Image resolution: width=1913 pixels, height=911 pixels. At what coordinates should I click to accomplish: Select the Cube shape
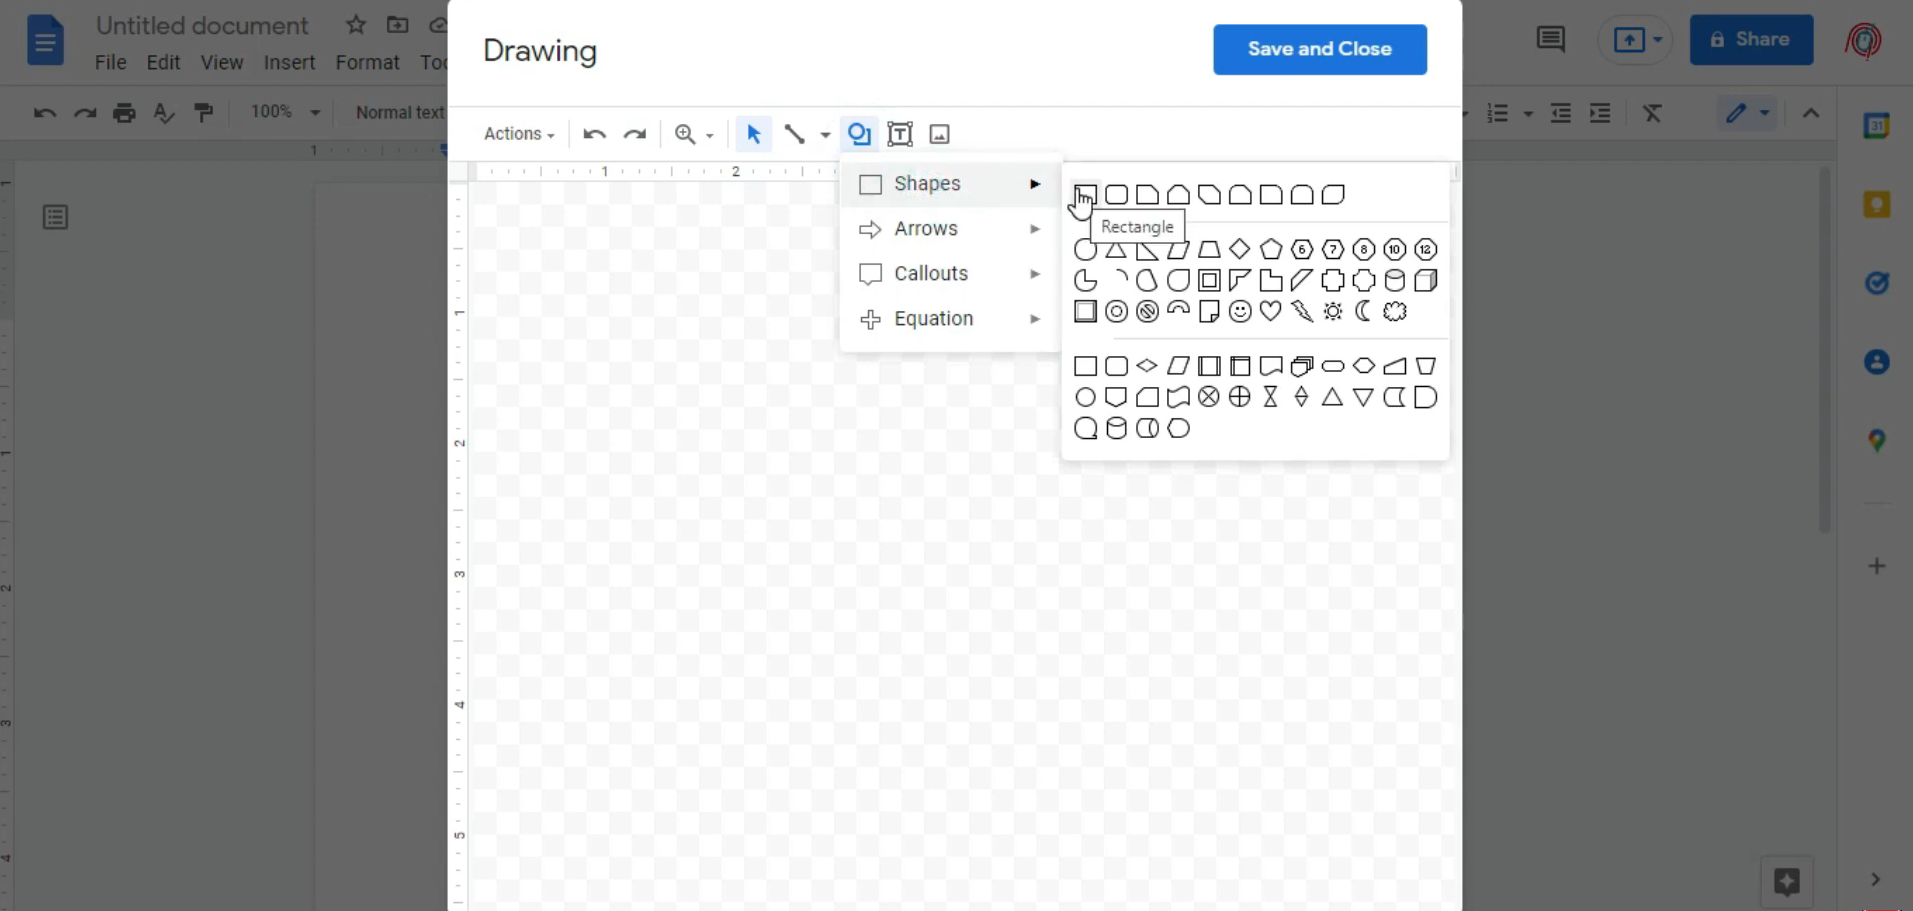(1426, 280)
